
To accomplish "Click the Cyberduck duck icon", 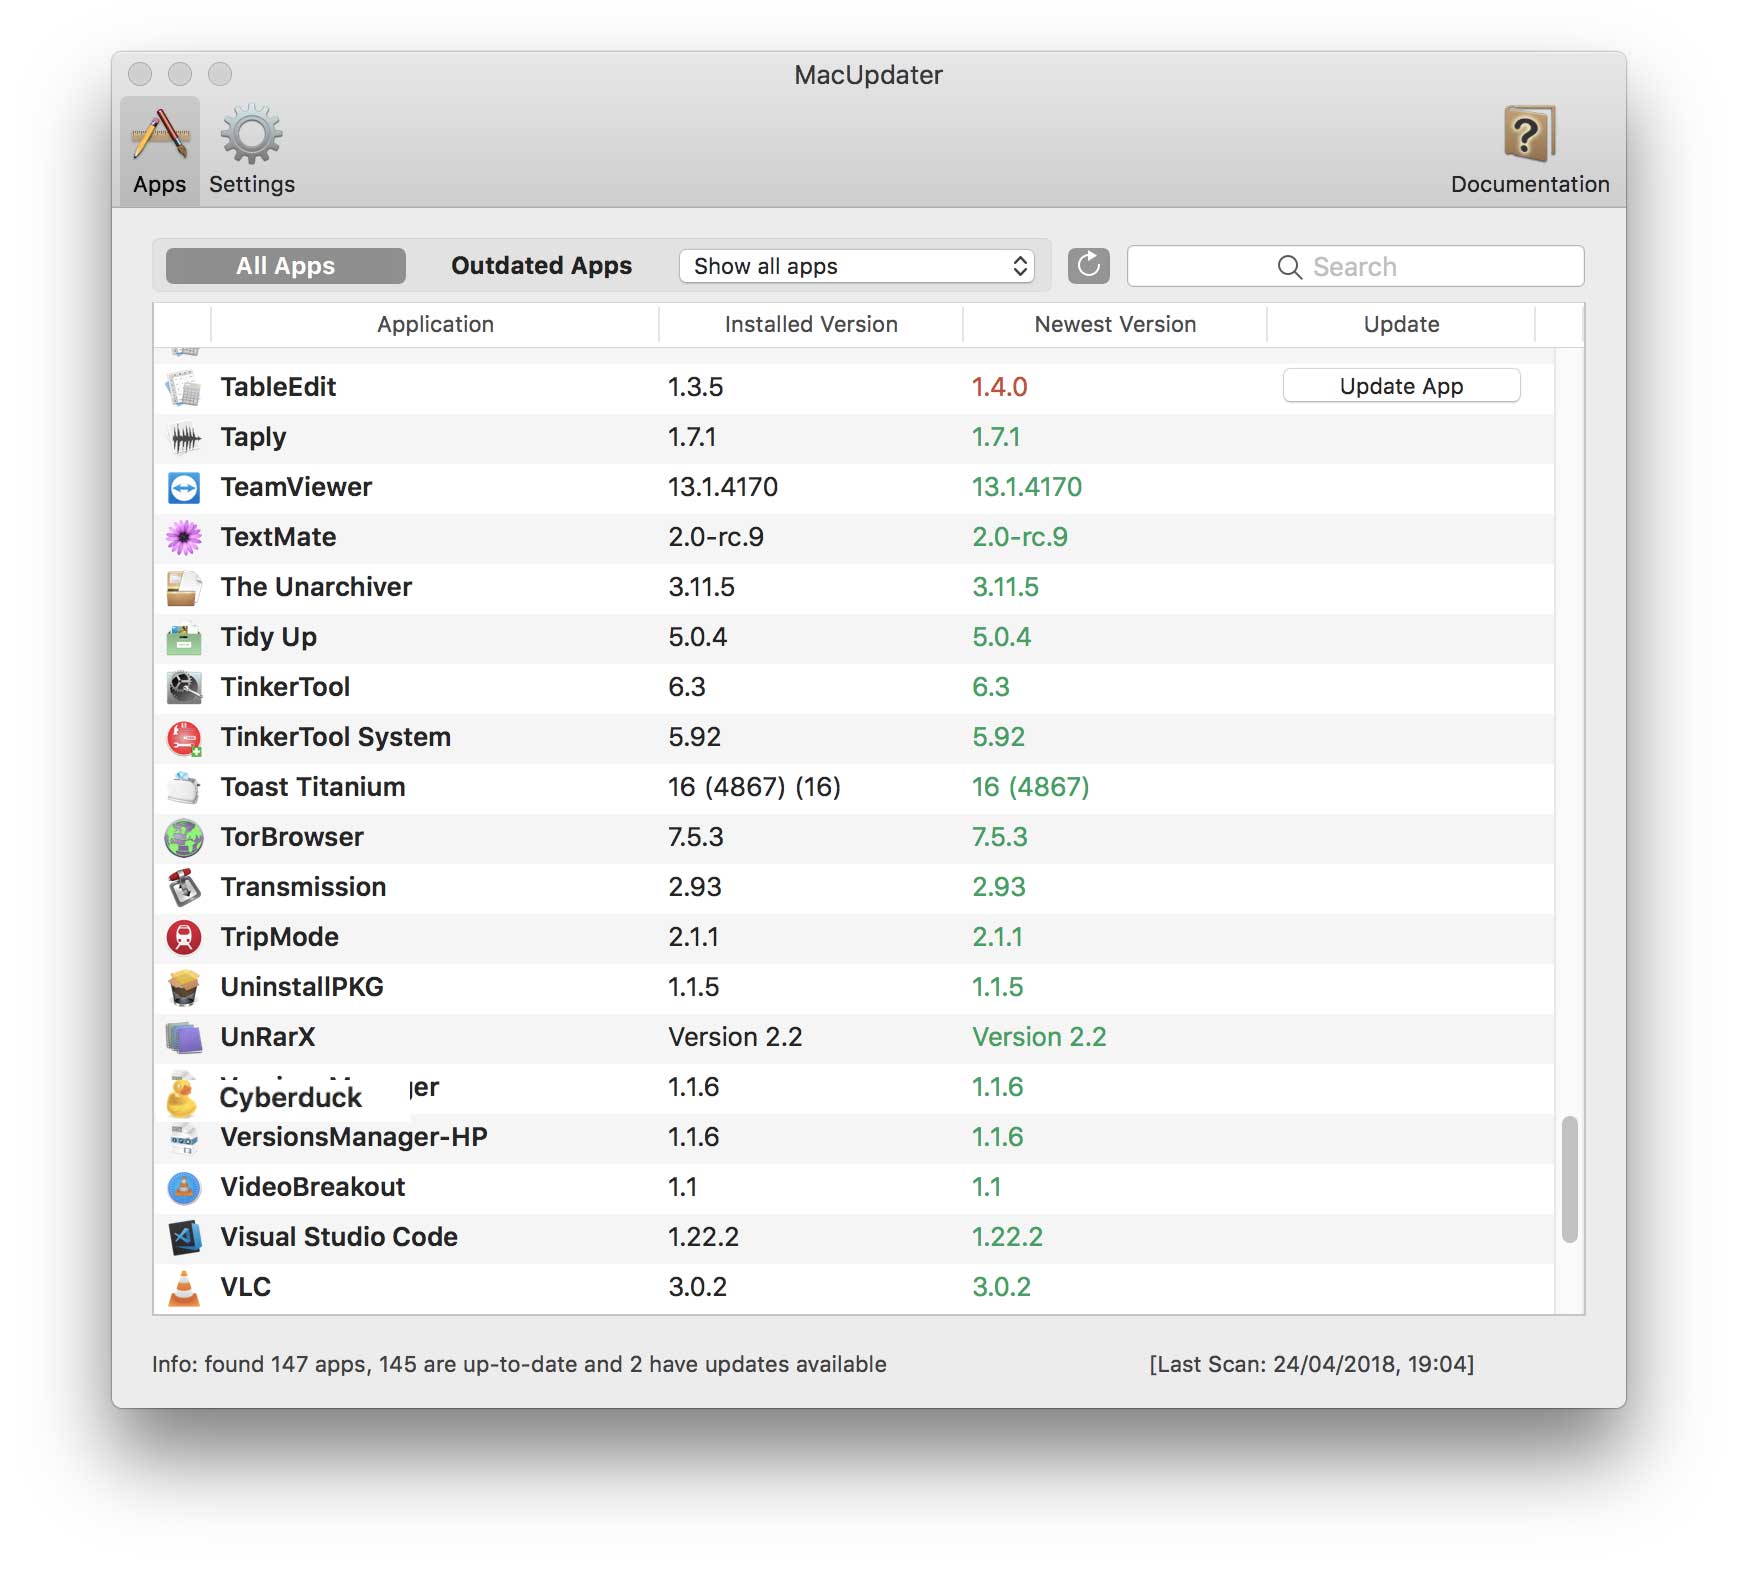I will 181,1095.
